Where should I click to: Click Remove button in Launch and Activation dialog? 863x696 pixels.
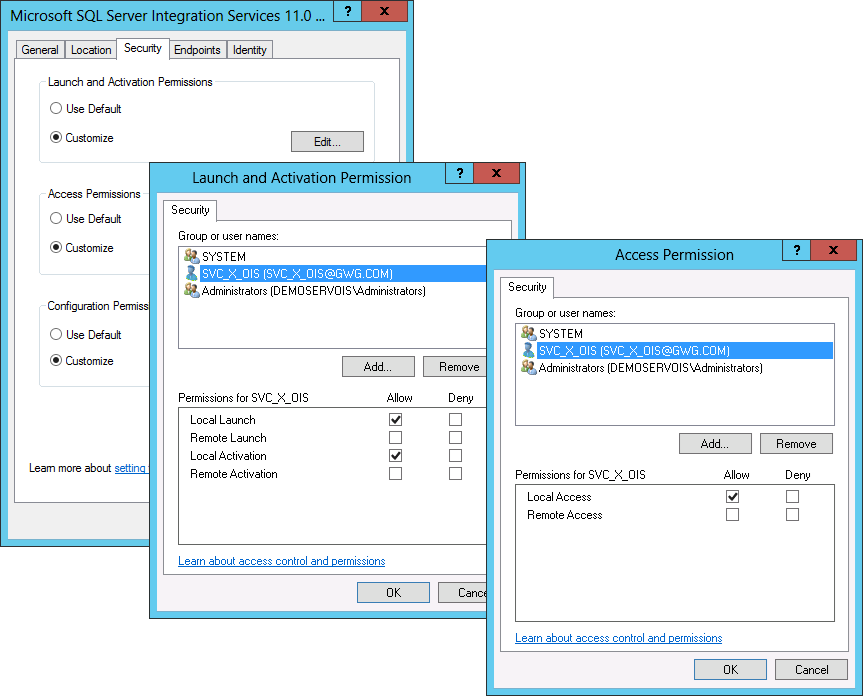click(x=455, y=367)
